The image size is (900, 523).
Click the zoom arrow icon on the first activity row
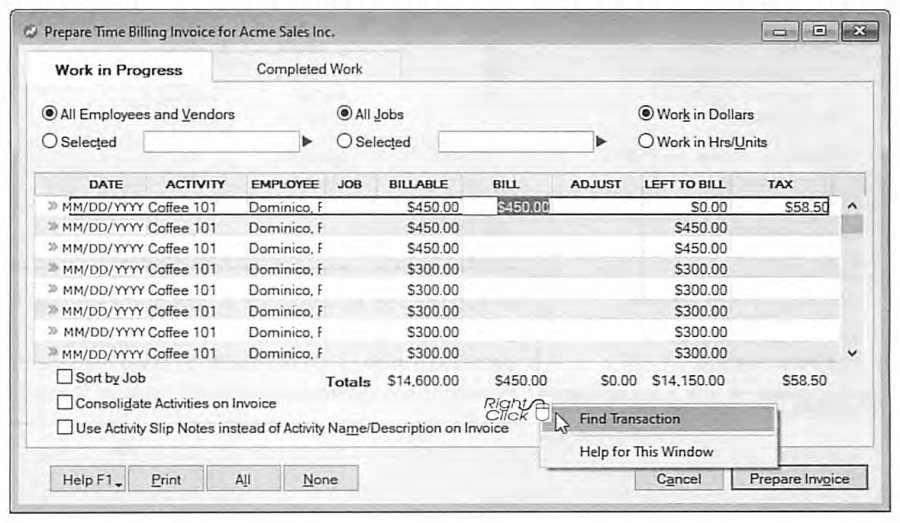click(x=53, y=206)
